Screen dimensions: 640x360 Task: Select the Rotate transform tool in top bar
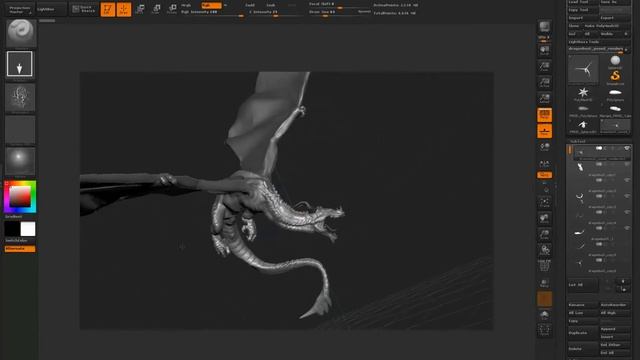click(x=172, y=9)
